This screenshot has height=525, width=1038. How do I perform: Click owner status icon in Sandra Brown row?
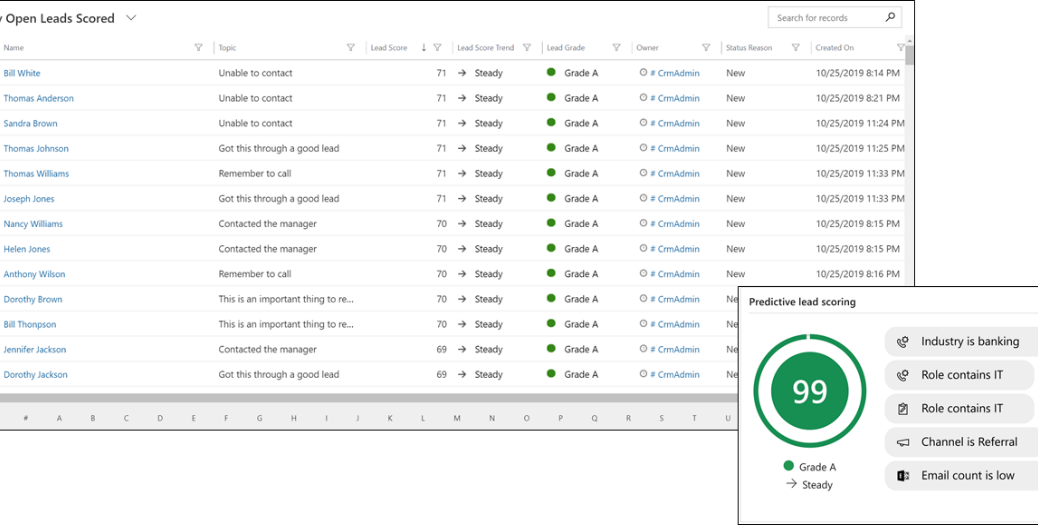click(643, 122)
